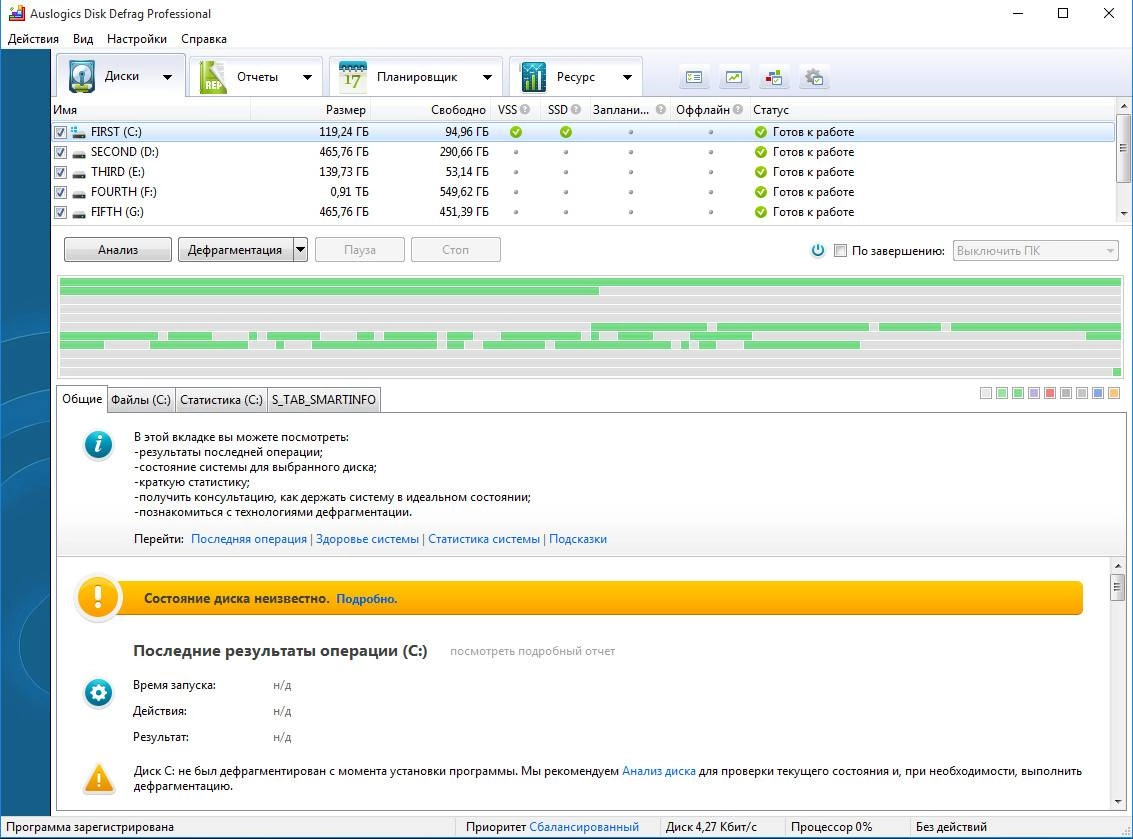
Task: Click the SSD column help question icon
Action: (x=576, y=110)
